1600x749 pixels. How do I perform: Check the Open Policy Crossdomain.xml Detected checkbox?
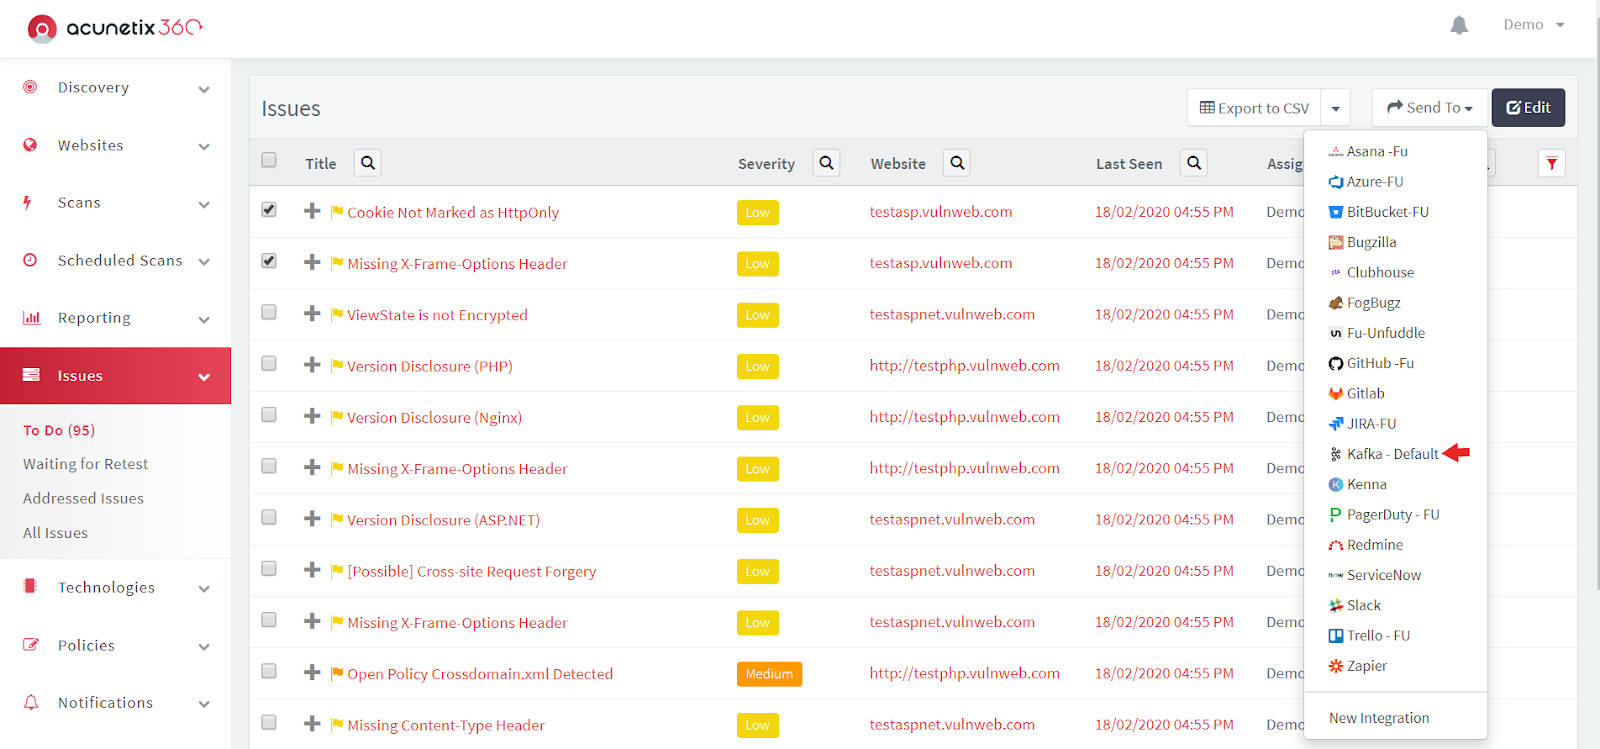tap(269, 671)
